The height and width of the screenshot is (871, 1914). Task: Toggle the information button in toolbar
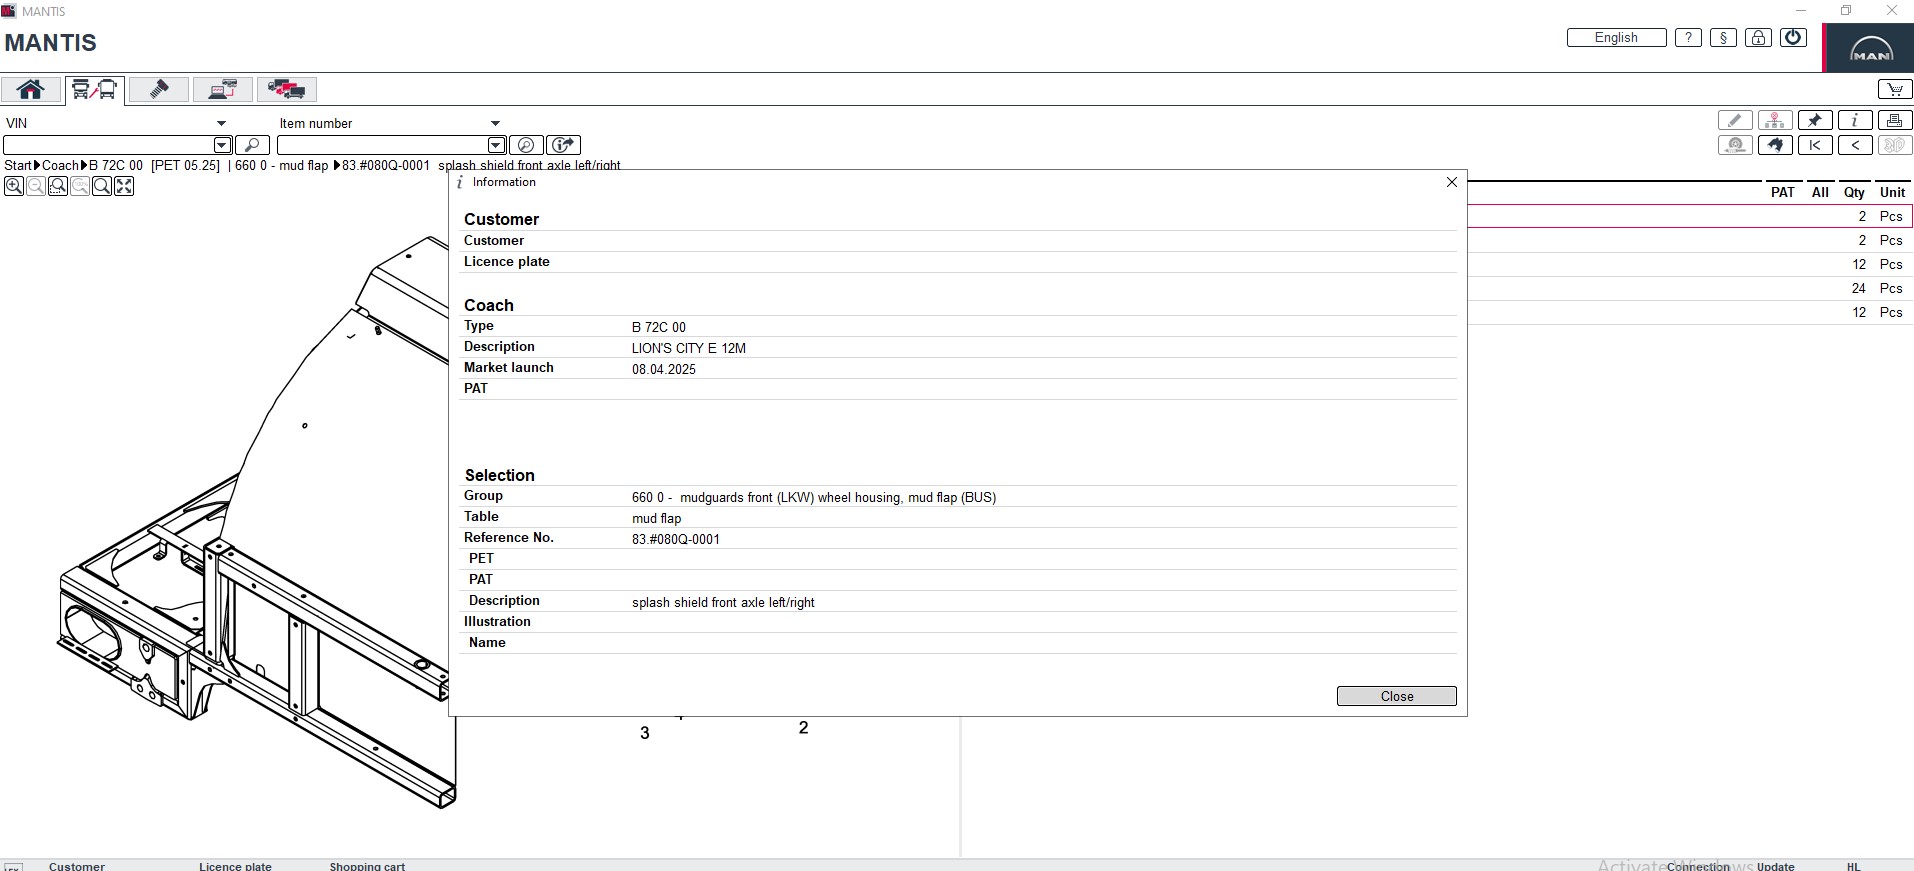point(1855,121)
